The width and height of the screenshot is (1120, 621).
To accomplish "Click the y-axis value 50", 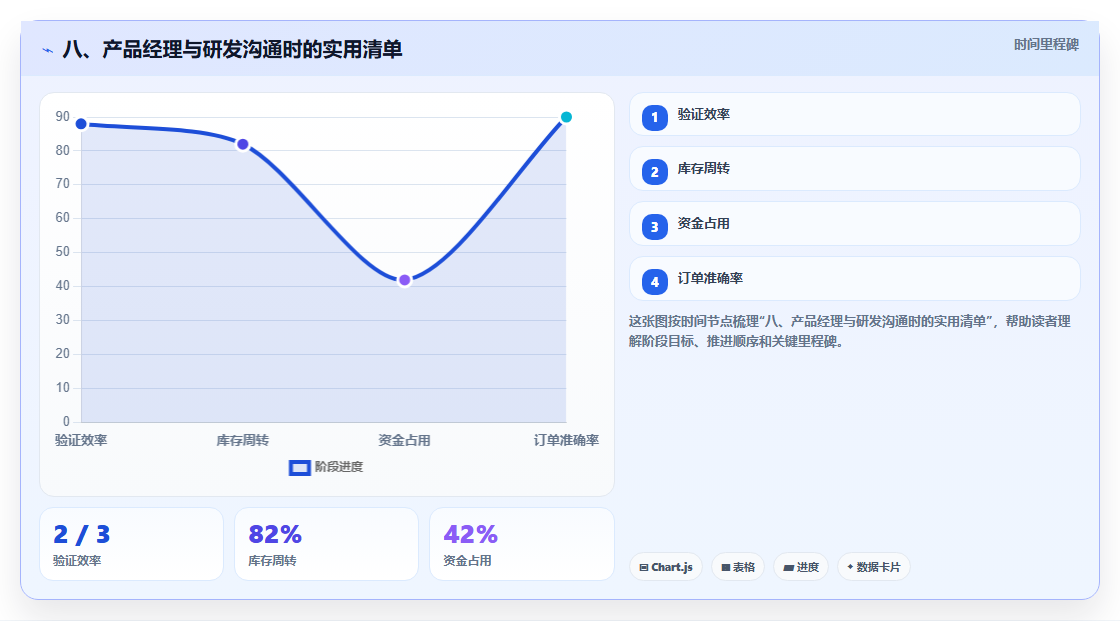I will [63, 252].
